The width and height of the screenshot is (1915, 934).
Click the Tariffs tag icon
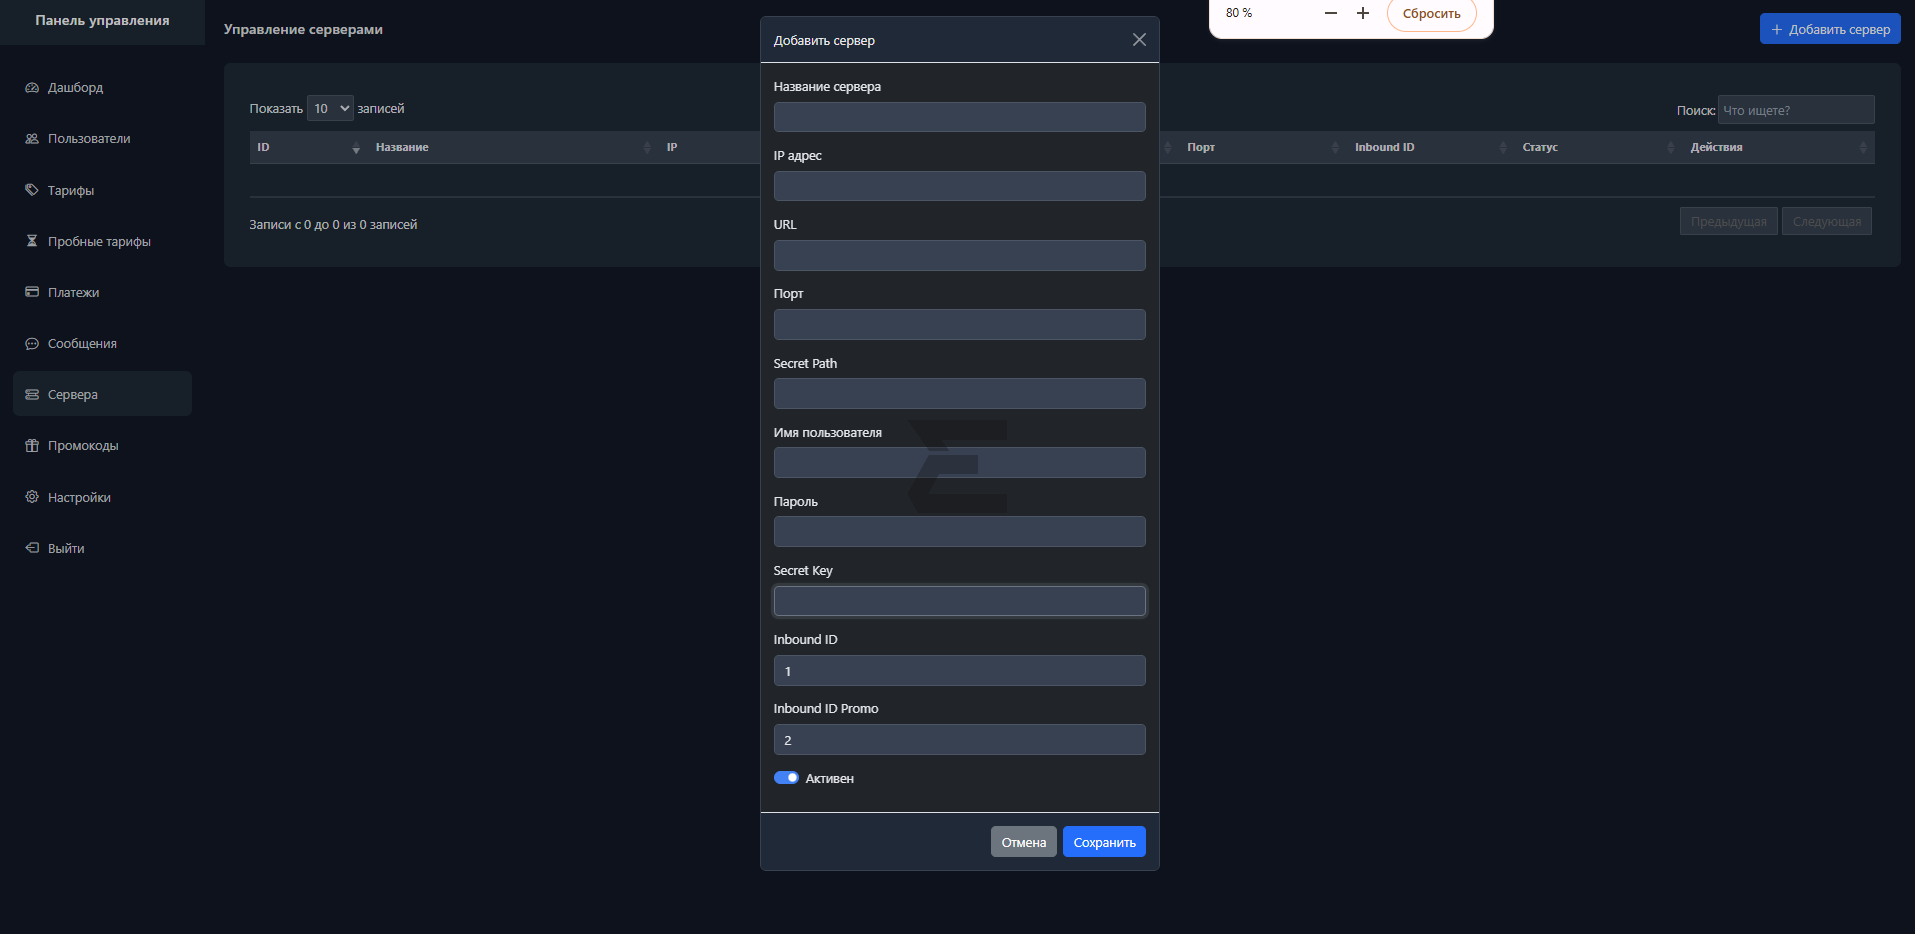[x=32, y=190]
